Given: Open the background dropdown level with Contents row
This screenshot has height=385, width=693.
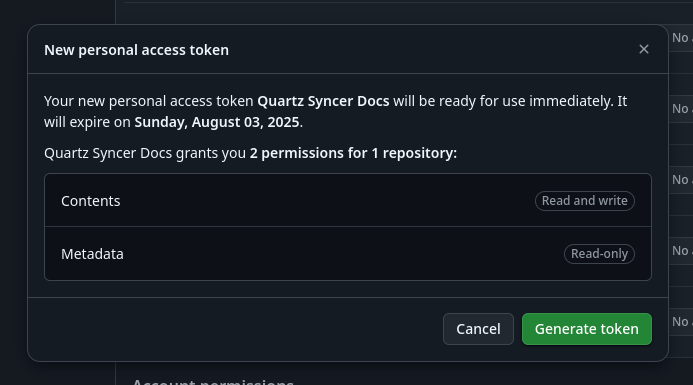Looking at the screenshot, I should (x=681, y=180).
